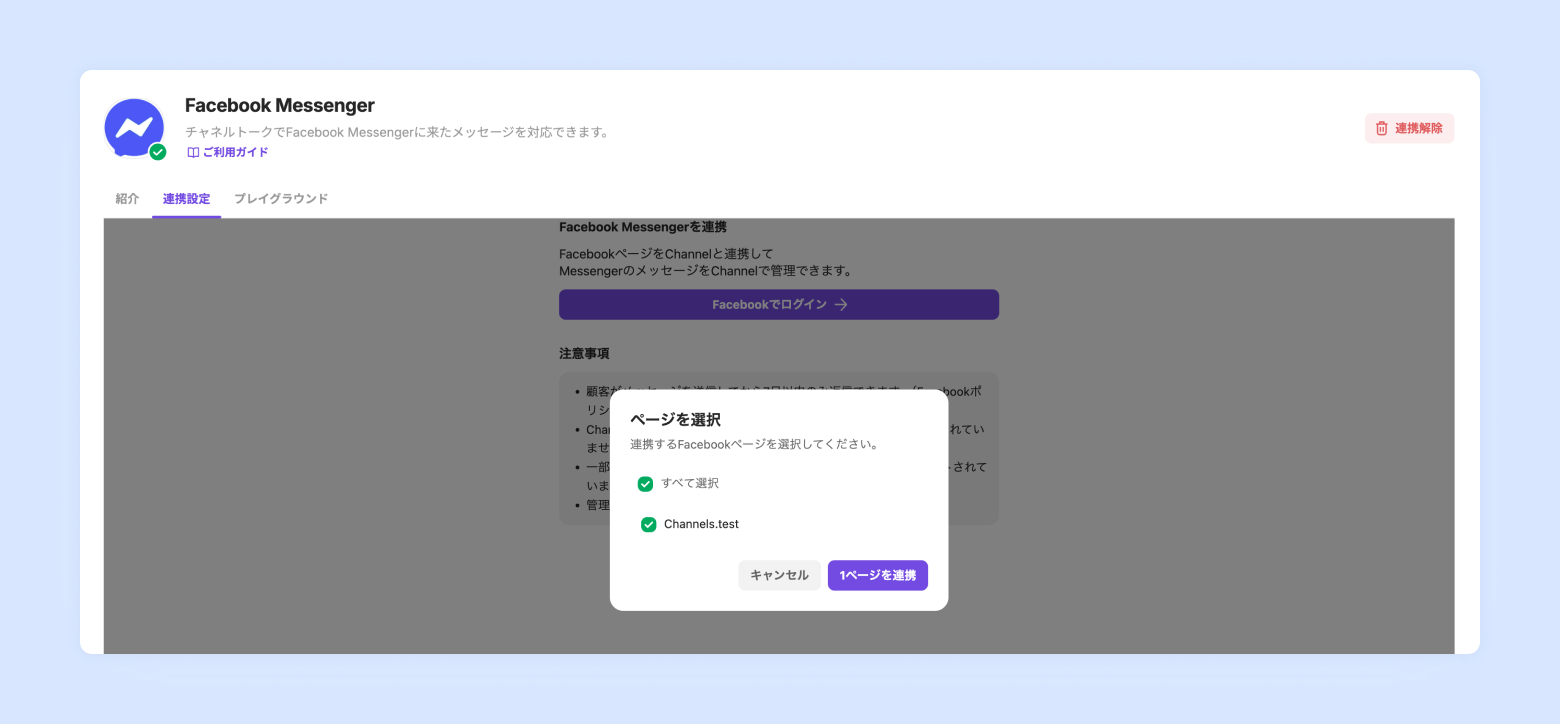The image size is (1560, 724).
Task: Click the すべて選択 label text
Action: click(690, 483)
